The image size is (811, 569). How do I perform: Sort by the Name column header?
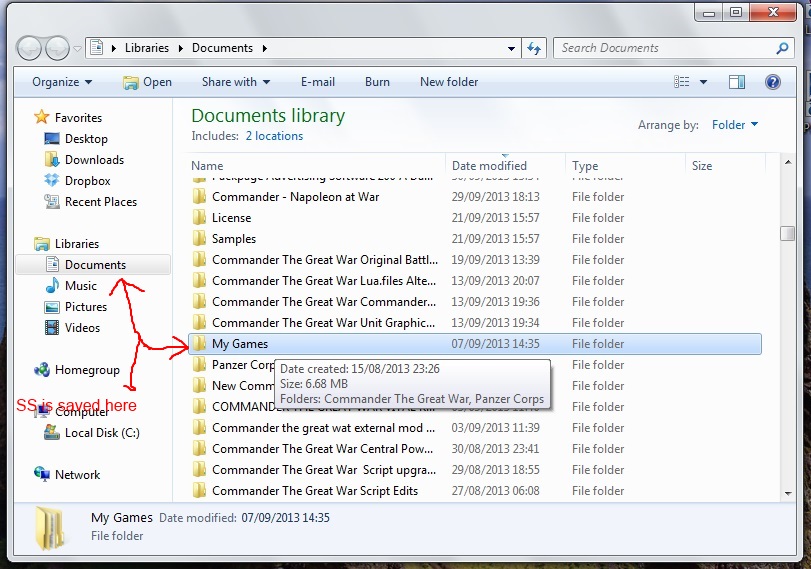[317, 166]
